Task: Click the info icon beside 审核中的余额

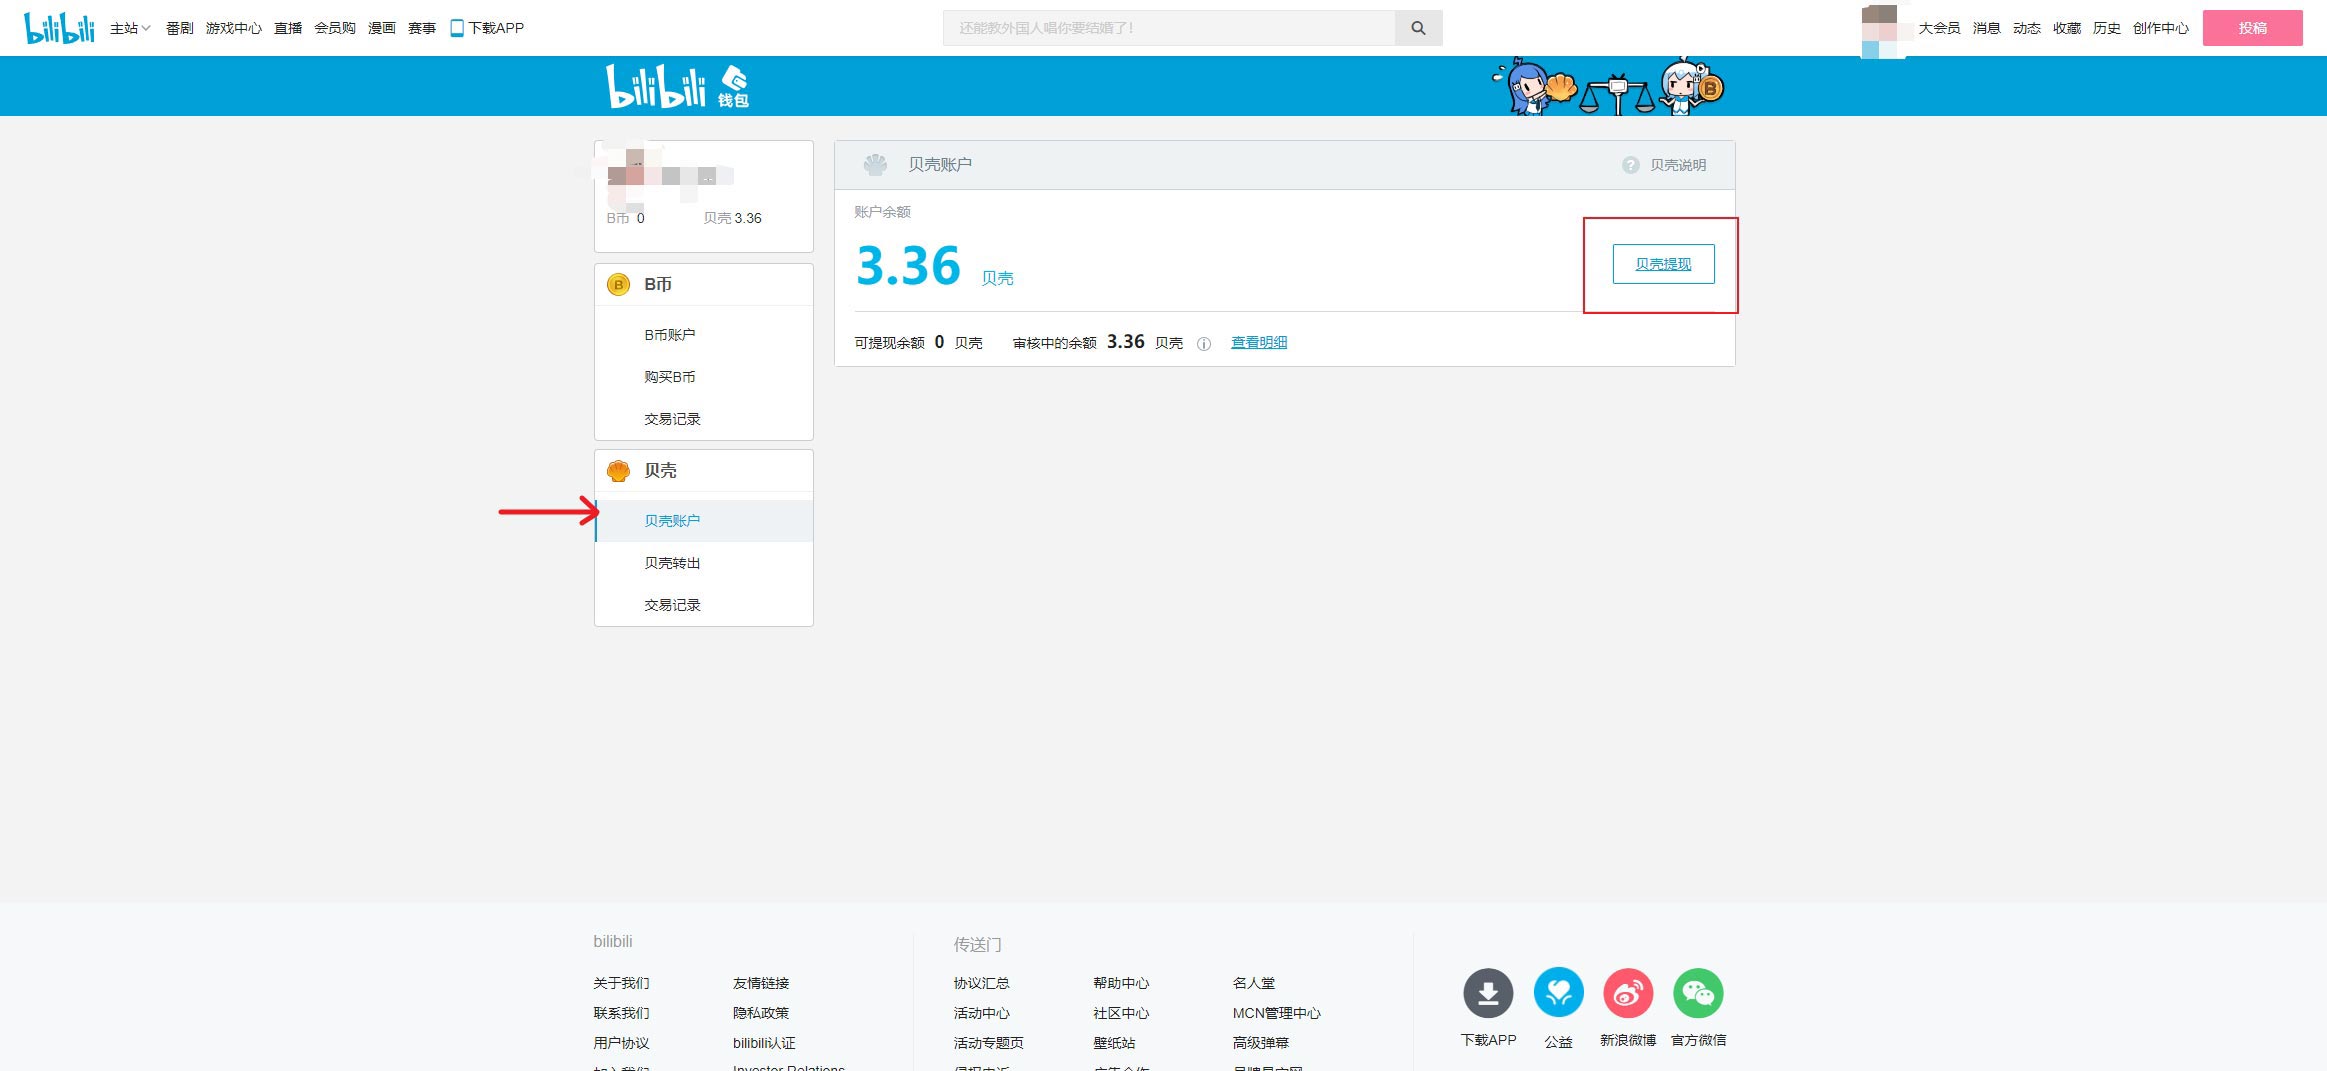Action: pos(1204,344)
